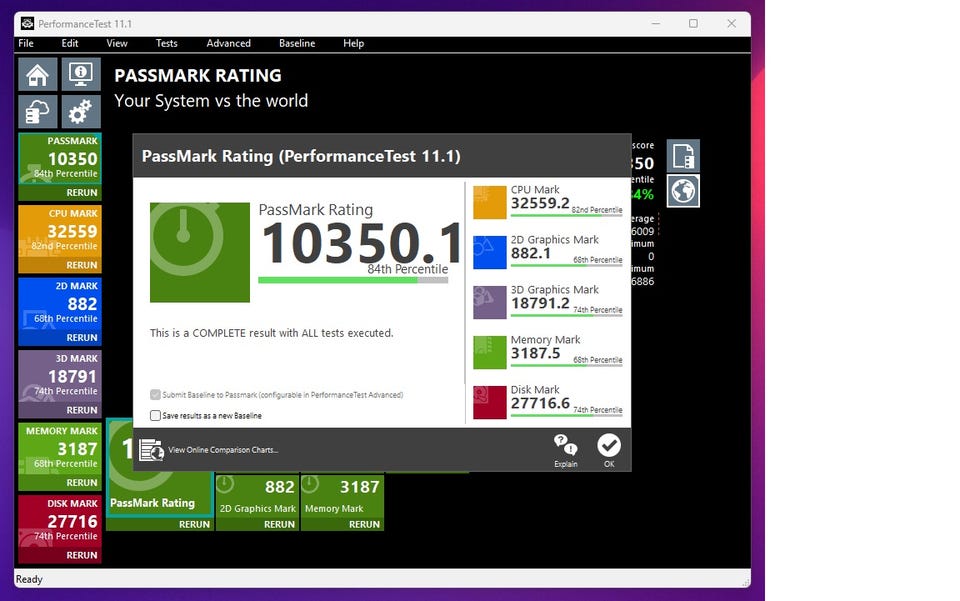960x601 pixels.
Task: Click the save results document icon
Action: (x=683, y=155)
